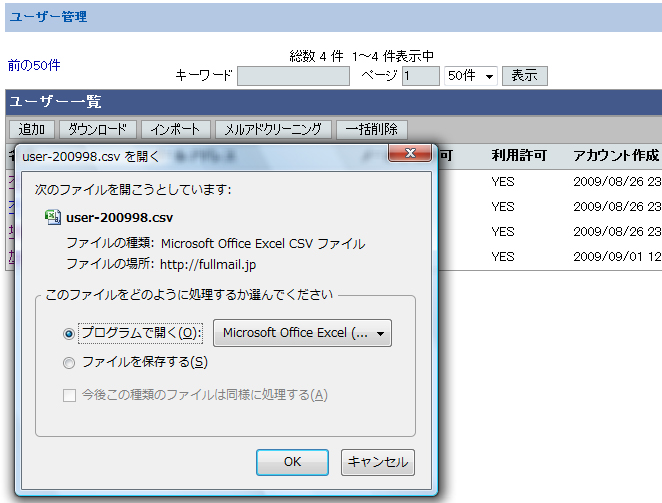Viewport: 662px width, 503px height.
Task: Open the 50件 page size dropdown
Action: [471, 76]
